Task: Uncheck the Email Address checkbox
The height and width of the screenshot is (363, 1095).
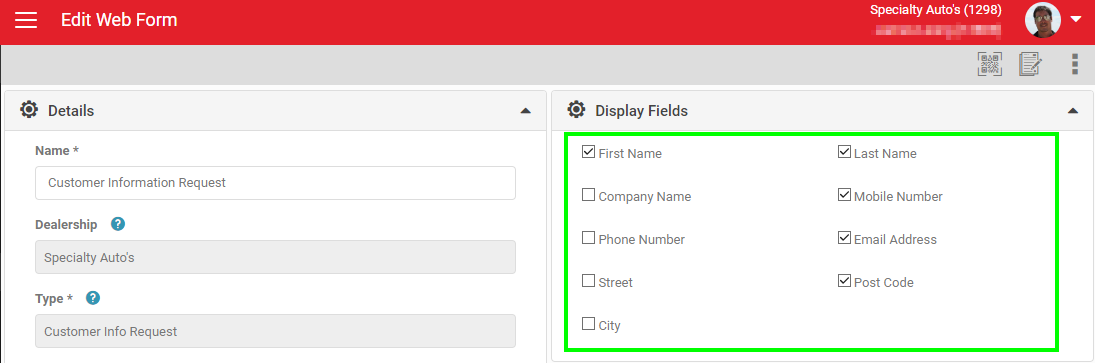Action: click(x=844, y=238)
